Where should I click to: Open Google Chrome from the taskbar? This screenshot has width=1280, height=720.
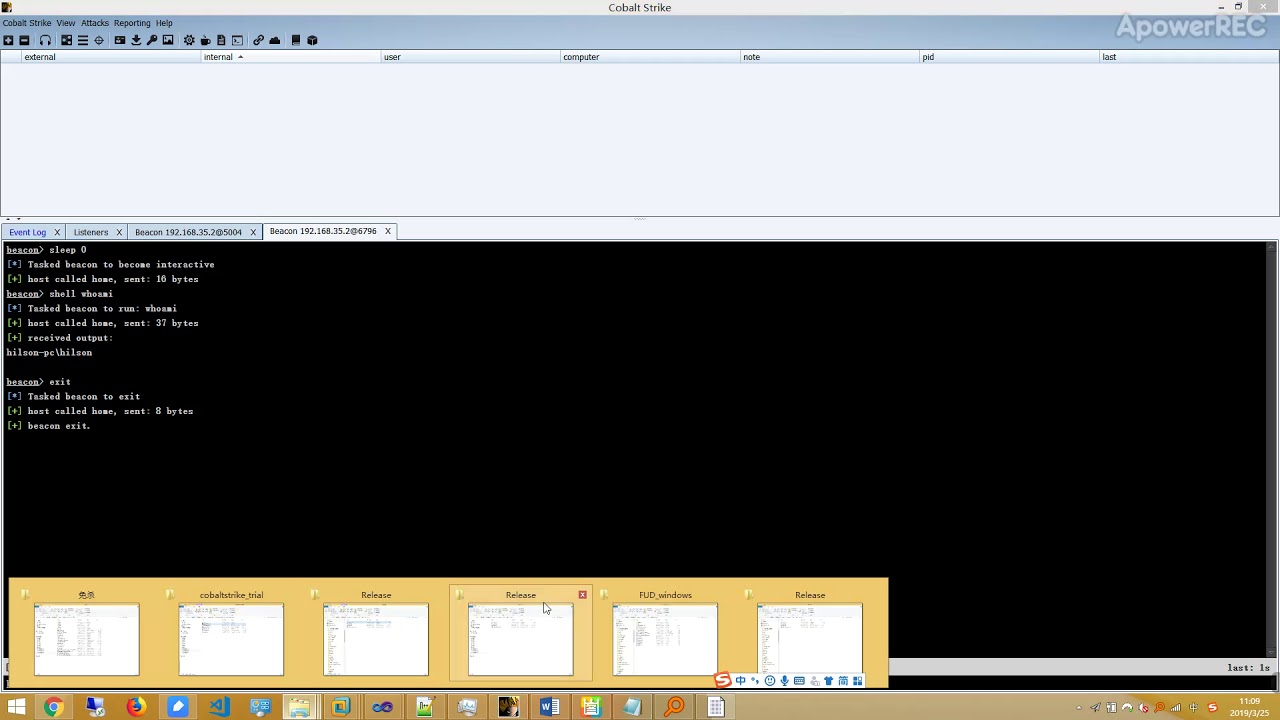pyautogui.click(x=53, y=707)
